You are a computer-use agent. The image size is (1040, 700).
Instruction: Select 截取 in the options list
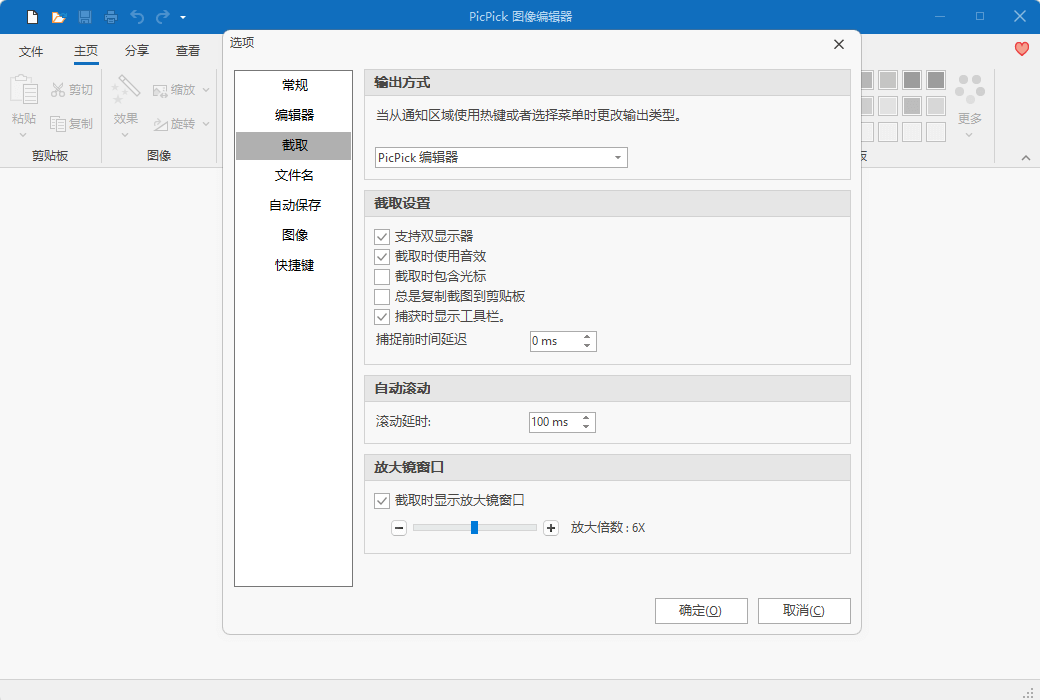click(x=294, y=145)
